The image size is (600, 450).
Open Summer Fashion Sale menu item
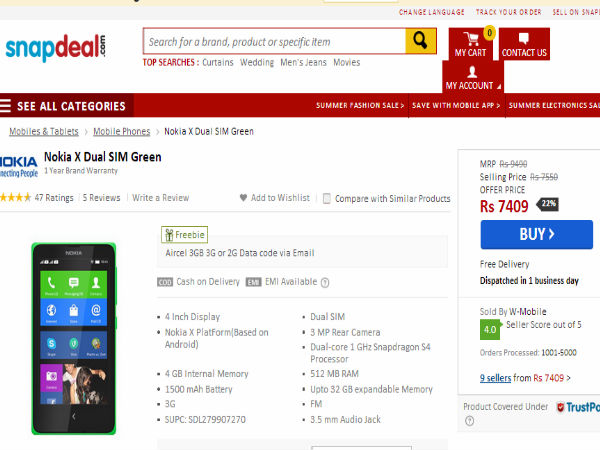(360, 106)
